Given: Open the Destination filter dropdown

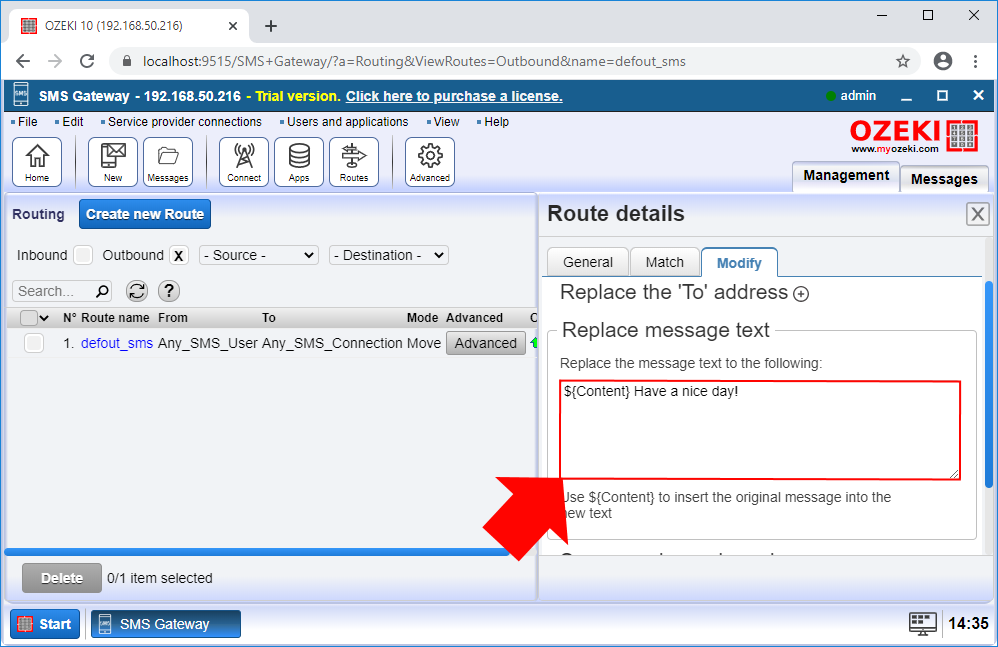Looking at the screenshot, I should [x=389, y=255].
